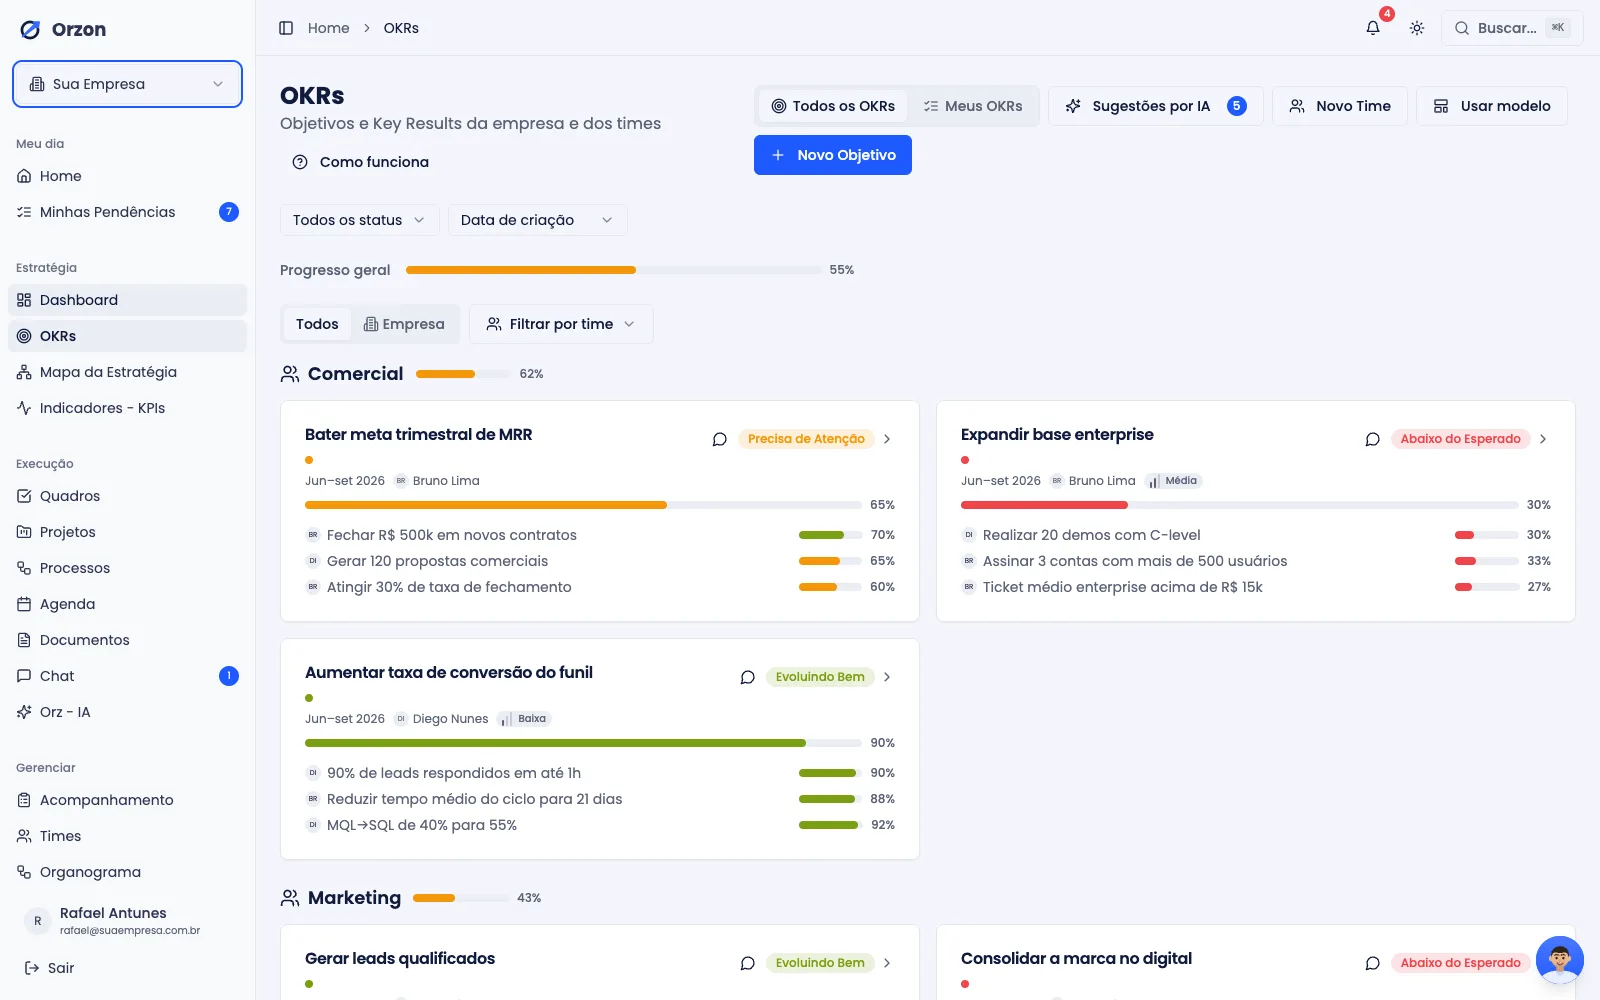Click the Progresso geral progress bar
The width and height of the screenshot is (1600, 1000).
tap(614, 270)
